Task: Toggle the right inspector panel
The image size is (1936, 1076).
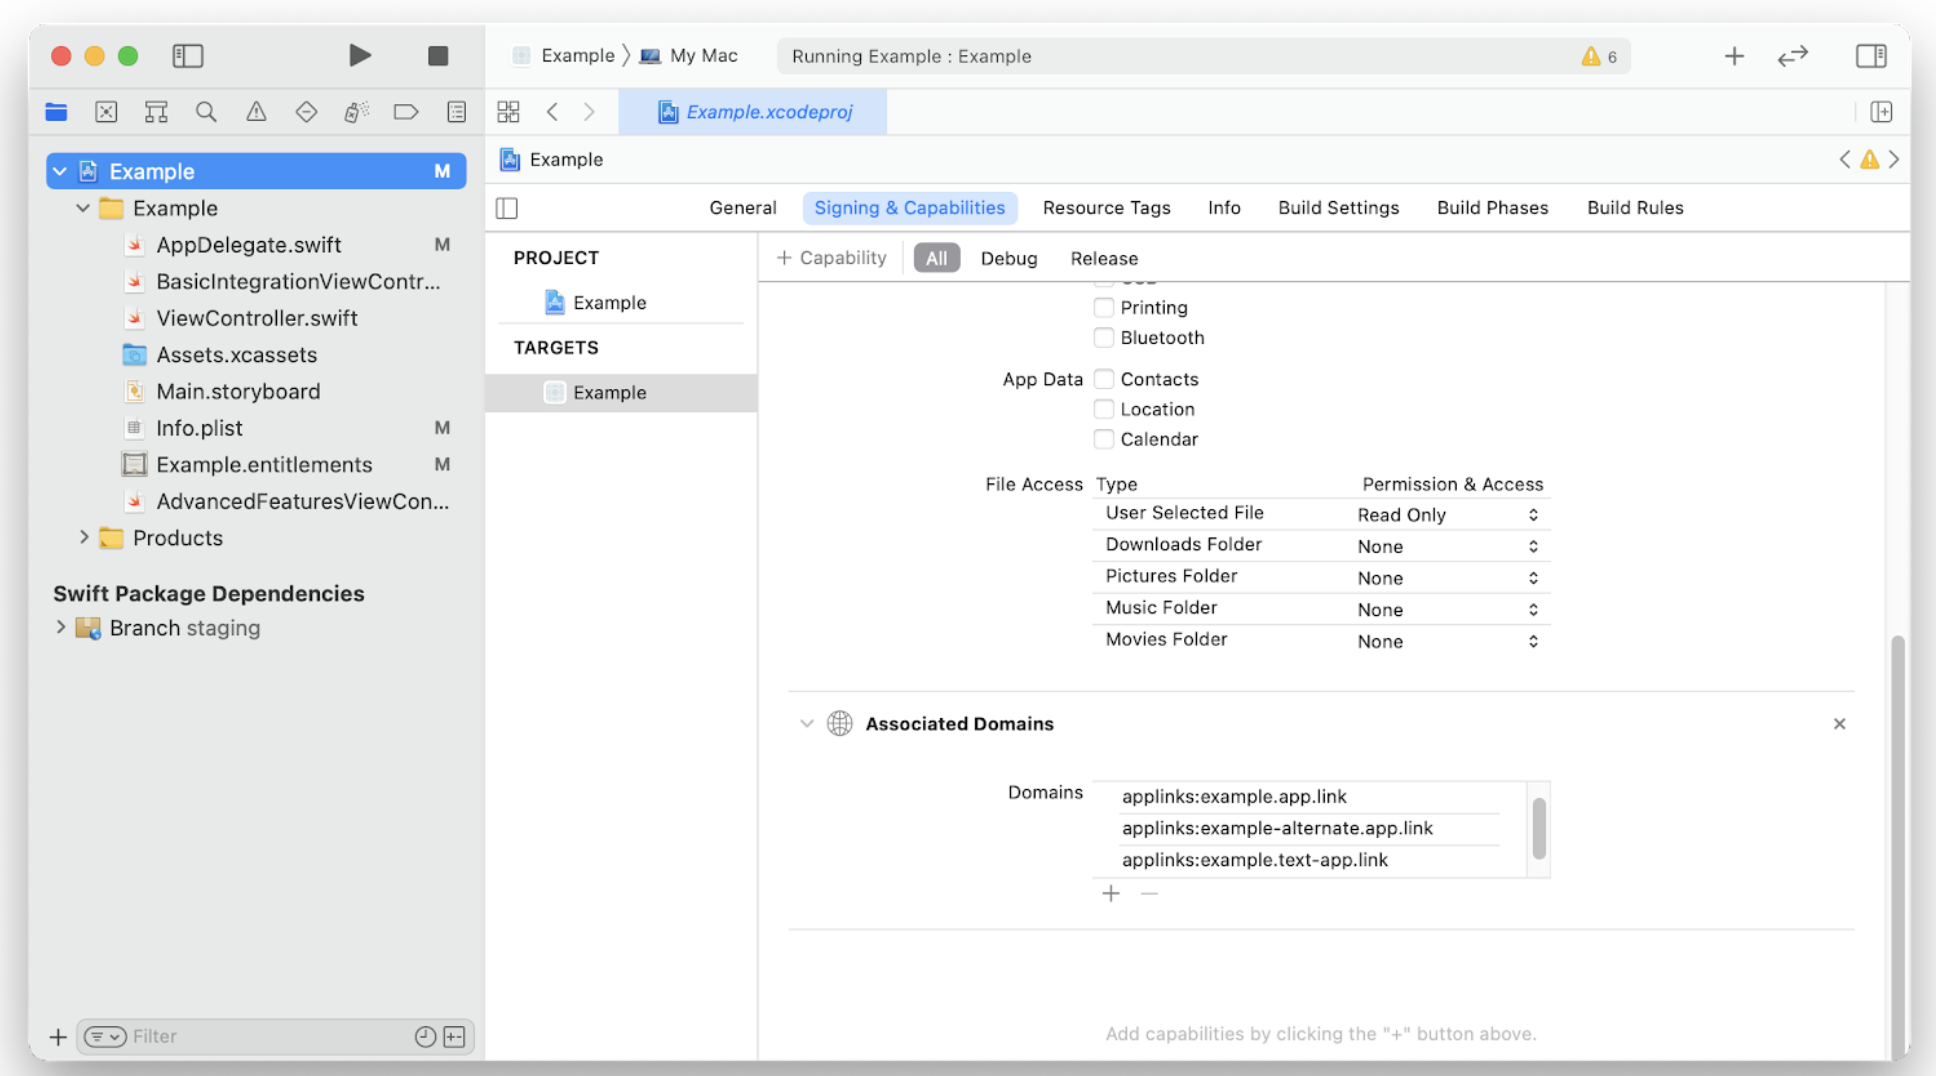Action: pos(1871,56)
